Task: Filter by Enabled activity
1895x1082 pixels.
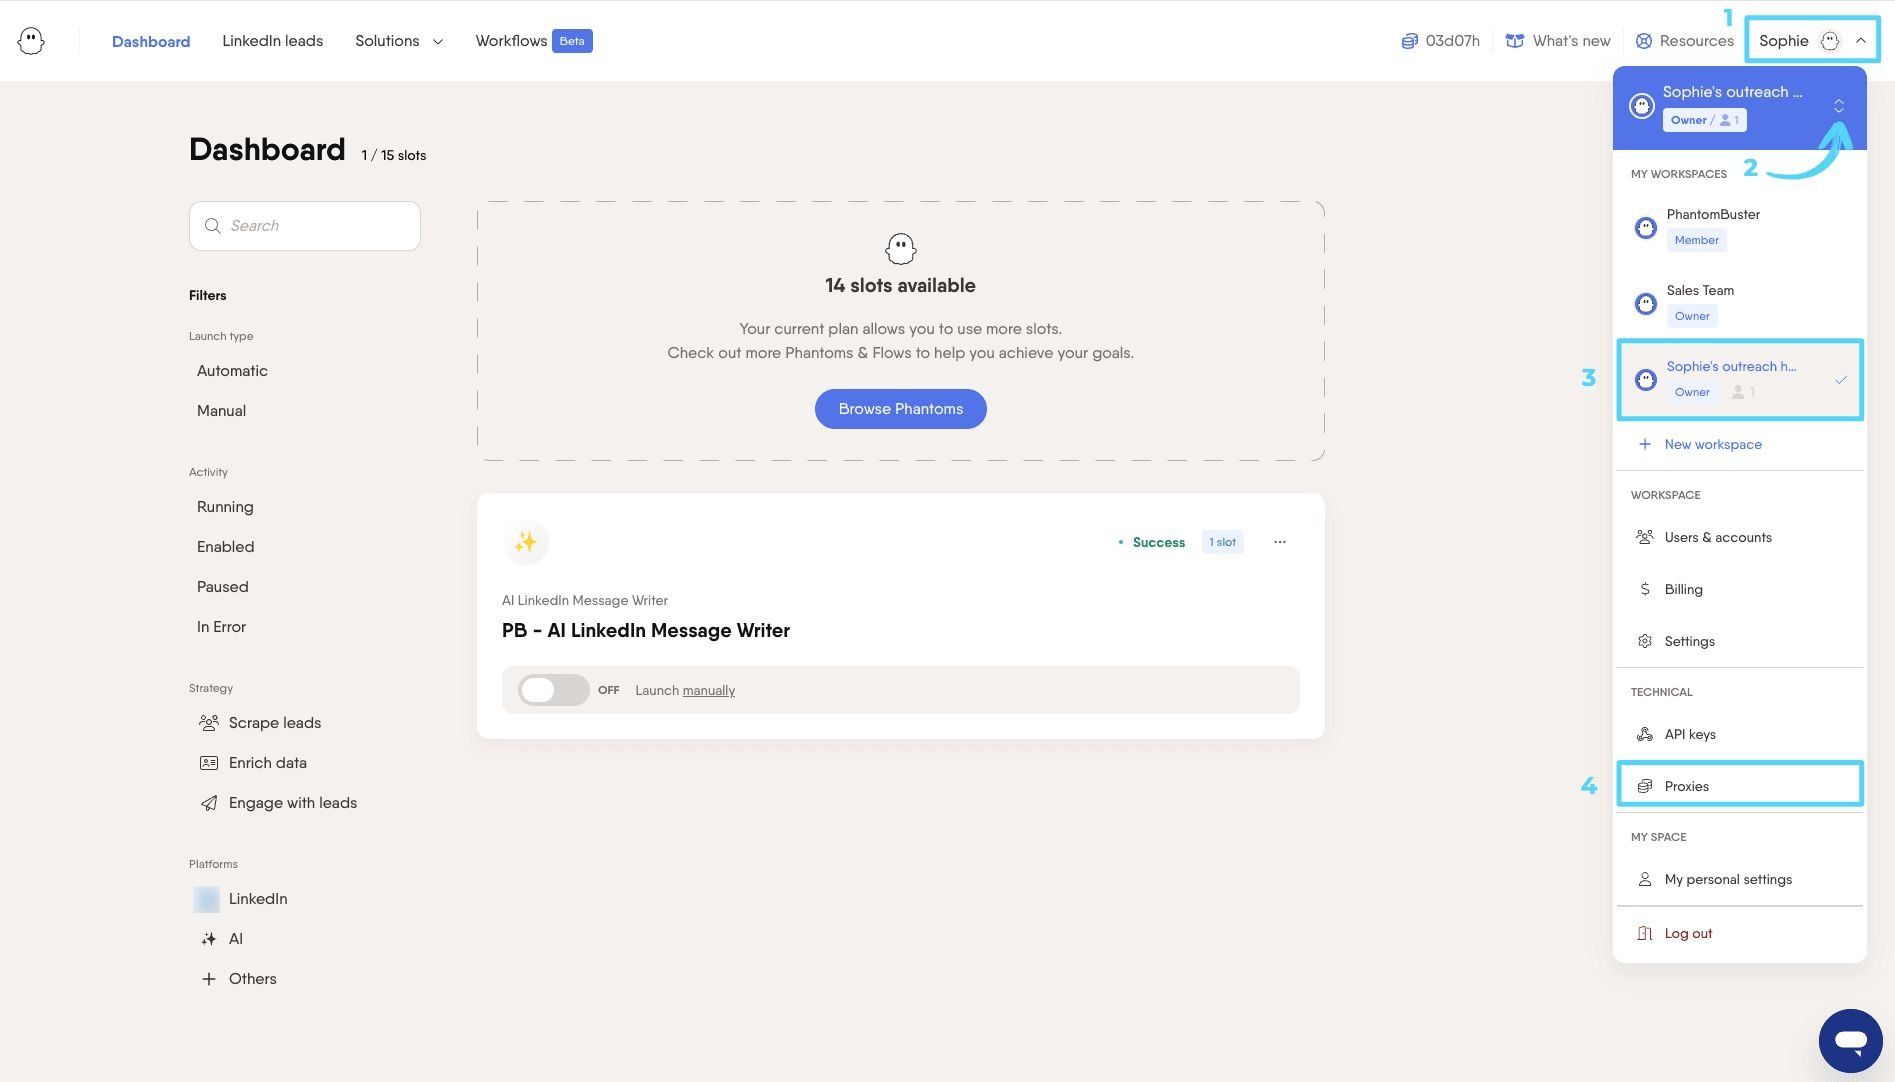Action: click(x=225, y=547)
